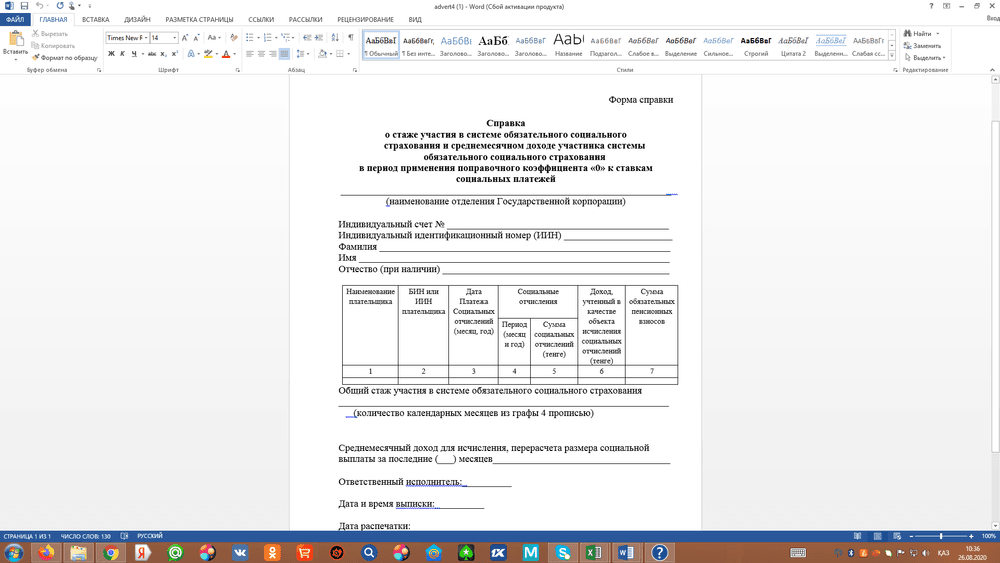This screenshot has width=1000, height=563.
Task: Apply the Без интервала style
Action: pos(418,45)
